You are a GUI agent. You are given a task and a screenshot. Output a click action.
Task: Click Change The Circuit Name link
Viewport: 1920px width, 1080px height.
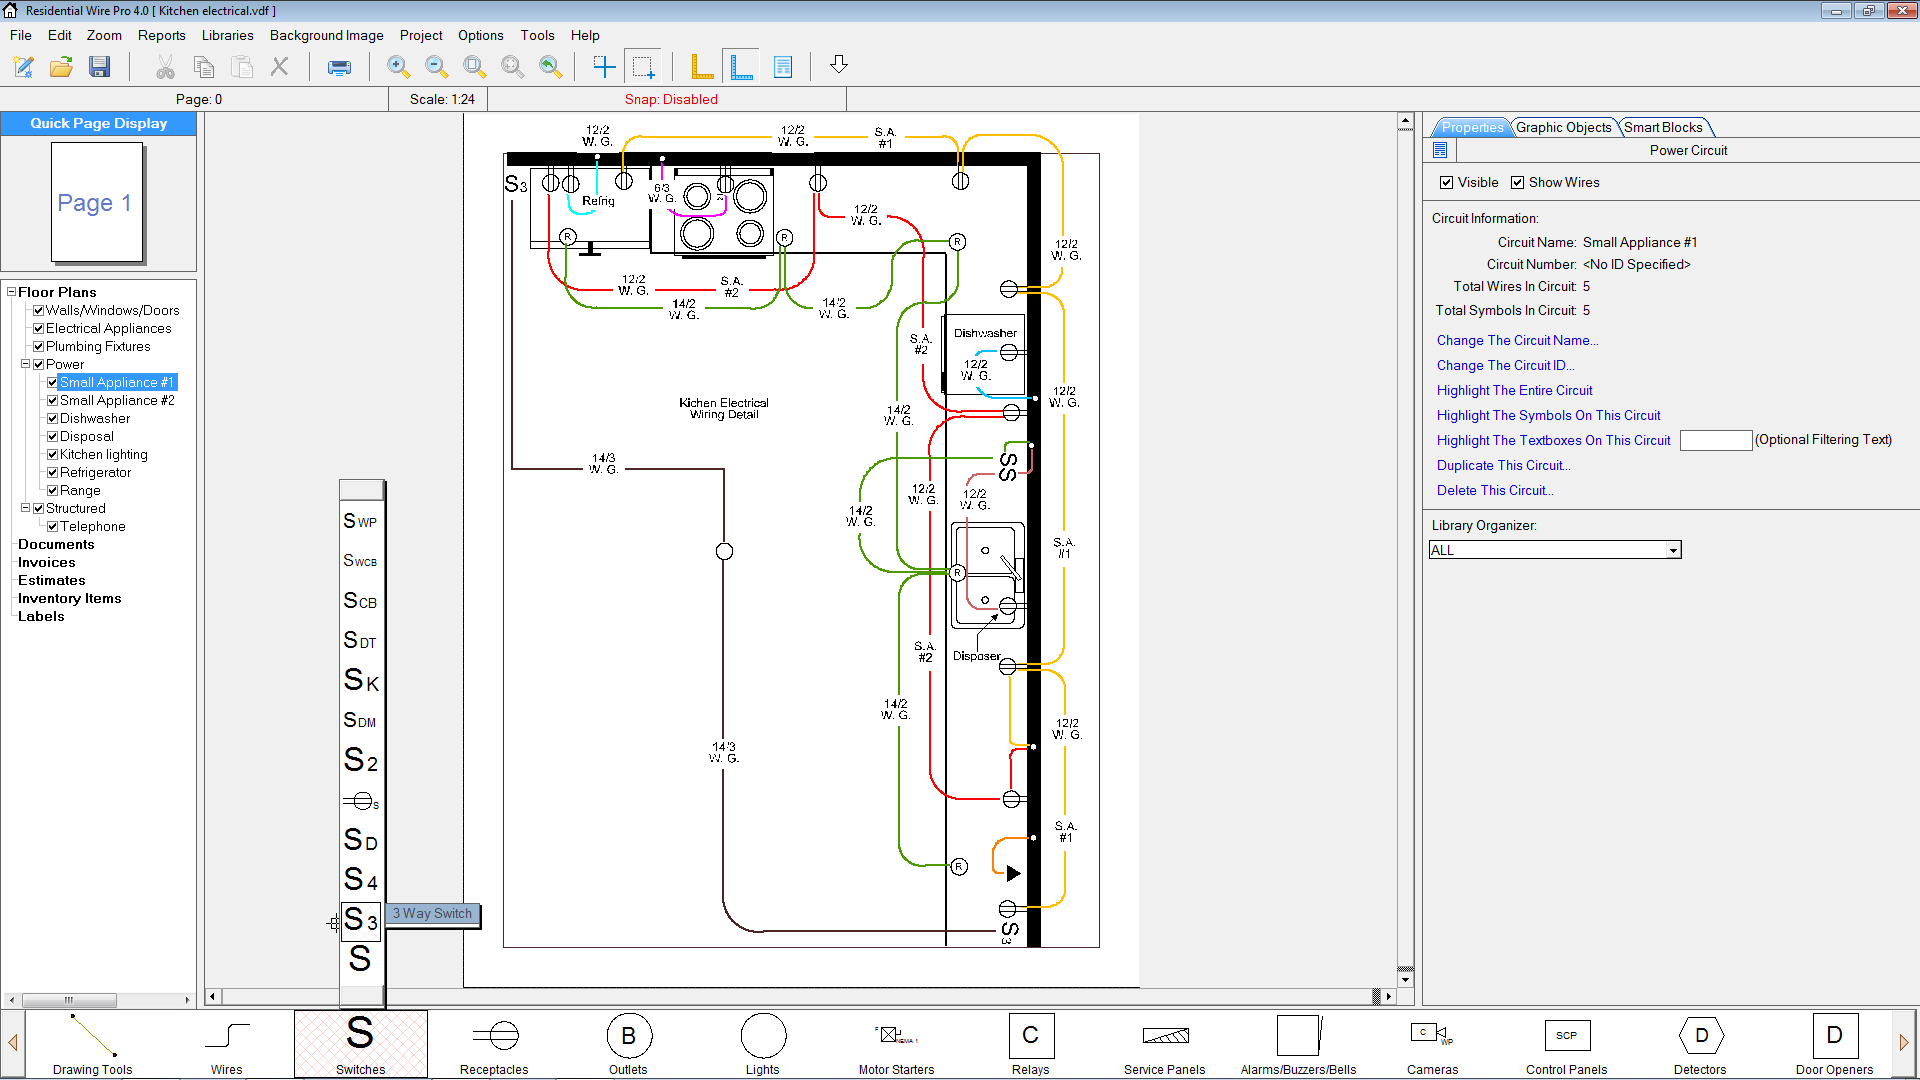[x=1517, y=341]
